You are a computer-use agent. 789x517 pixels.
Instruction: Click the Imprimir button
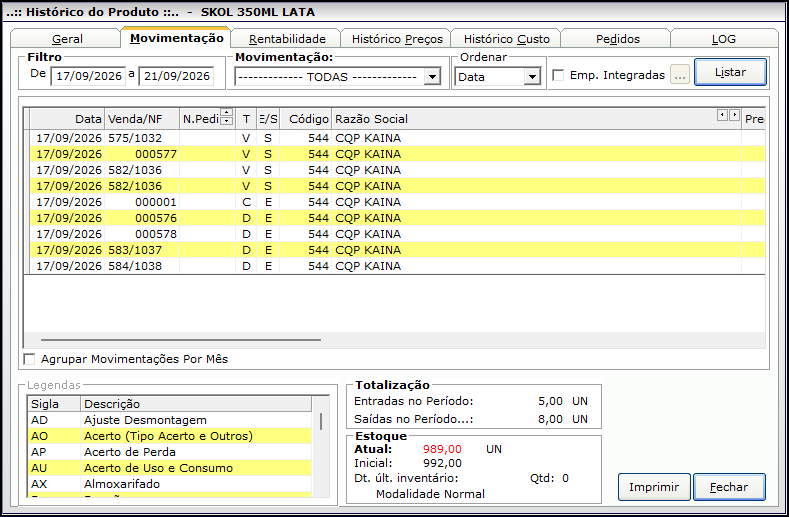[654, 487]
